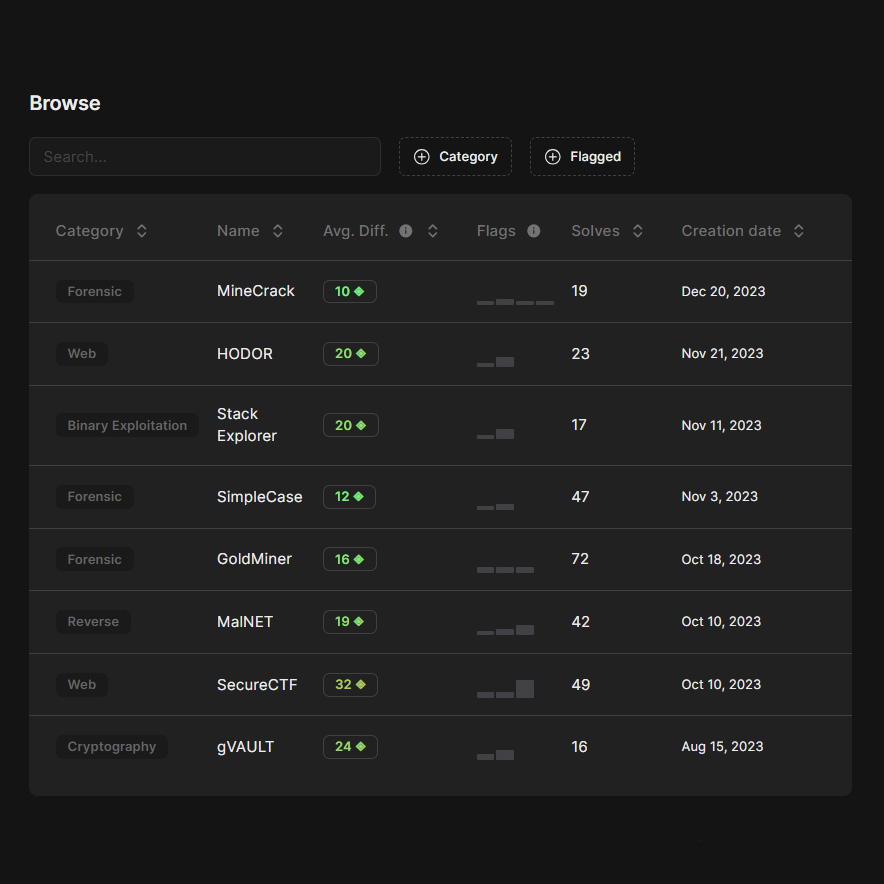Click sort arrows beside Creation date
This screenshot has width=884, height=884.
click(x=799, y=231)
